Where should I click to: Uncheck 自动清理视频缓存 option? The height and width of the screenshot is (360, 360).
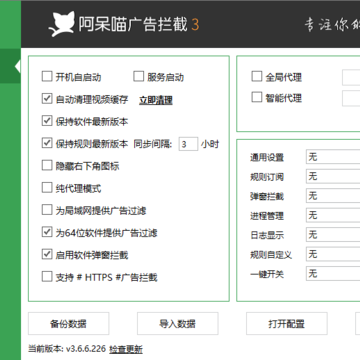(47, 99)
